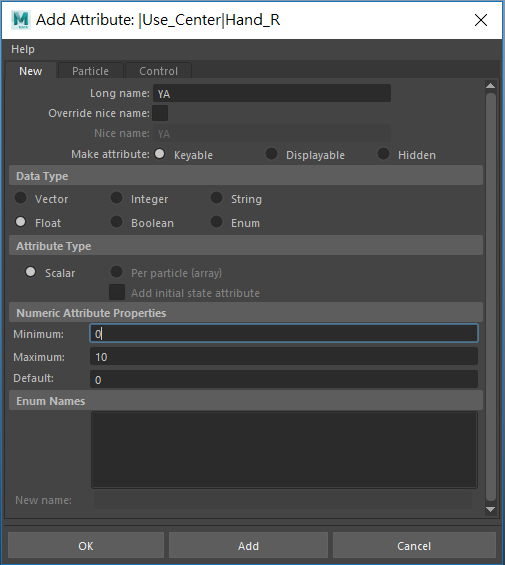
Task: Click the scrollbar up arrow
Action: click(x=490, y=86)
